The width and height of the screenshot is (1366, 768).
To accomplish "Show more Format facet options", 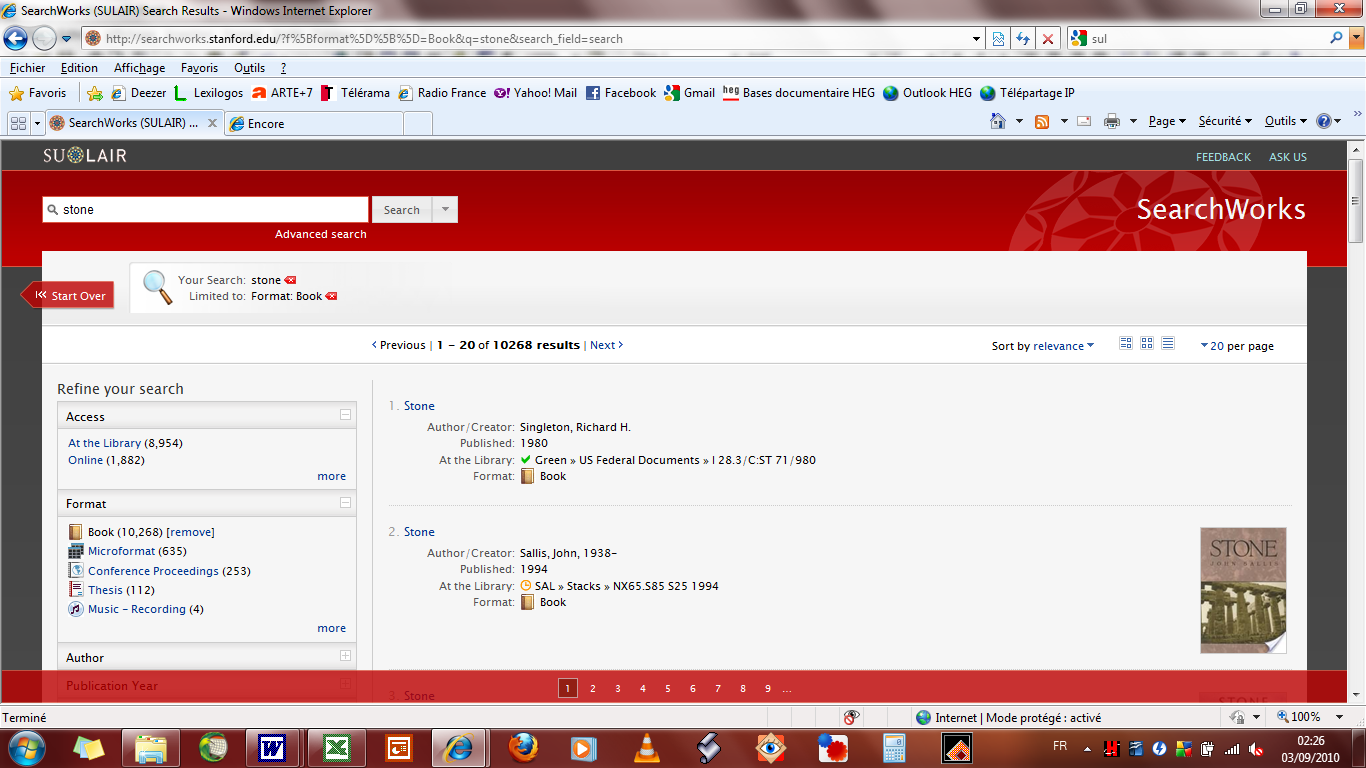I will tap(332, 628).
